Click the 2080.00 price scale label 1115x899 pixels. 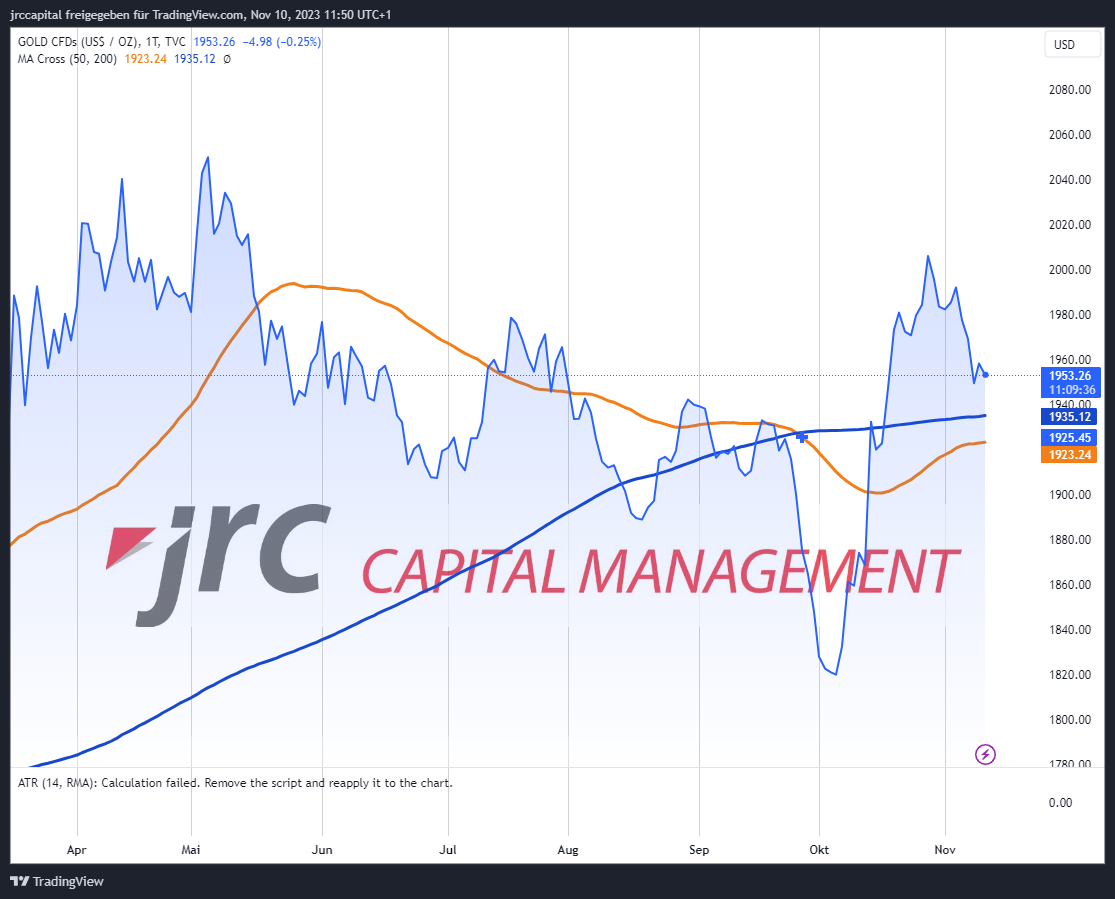[x=1070, y=90]
